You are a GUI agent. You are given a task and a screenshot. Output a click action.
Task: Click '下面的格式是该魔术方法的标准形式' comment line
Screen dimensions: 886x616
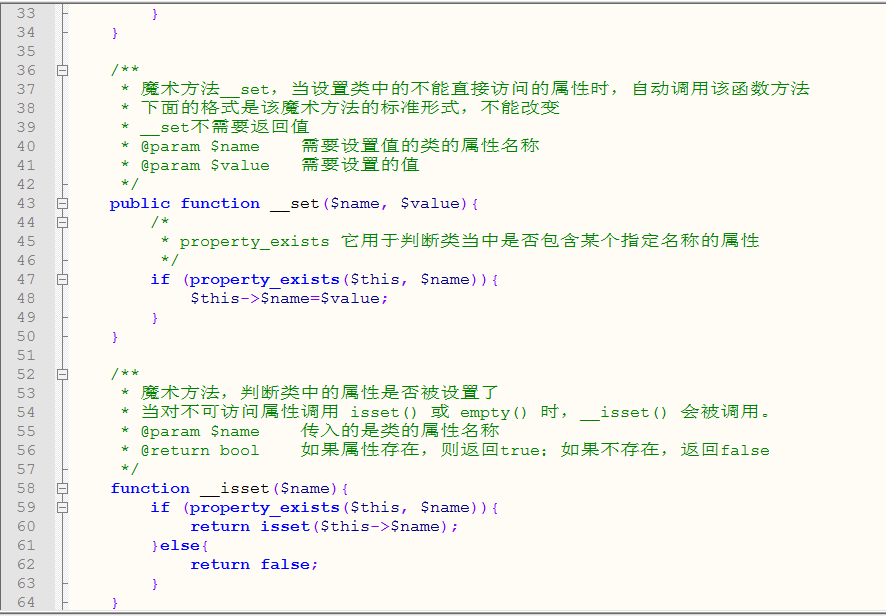300,107
